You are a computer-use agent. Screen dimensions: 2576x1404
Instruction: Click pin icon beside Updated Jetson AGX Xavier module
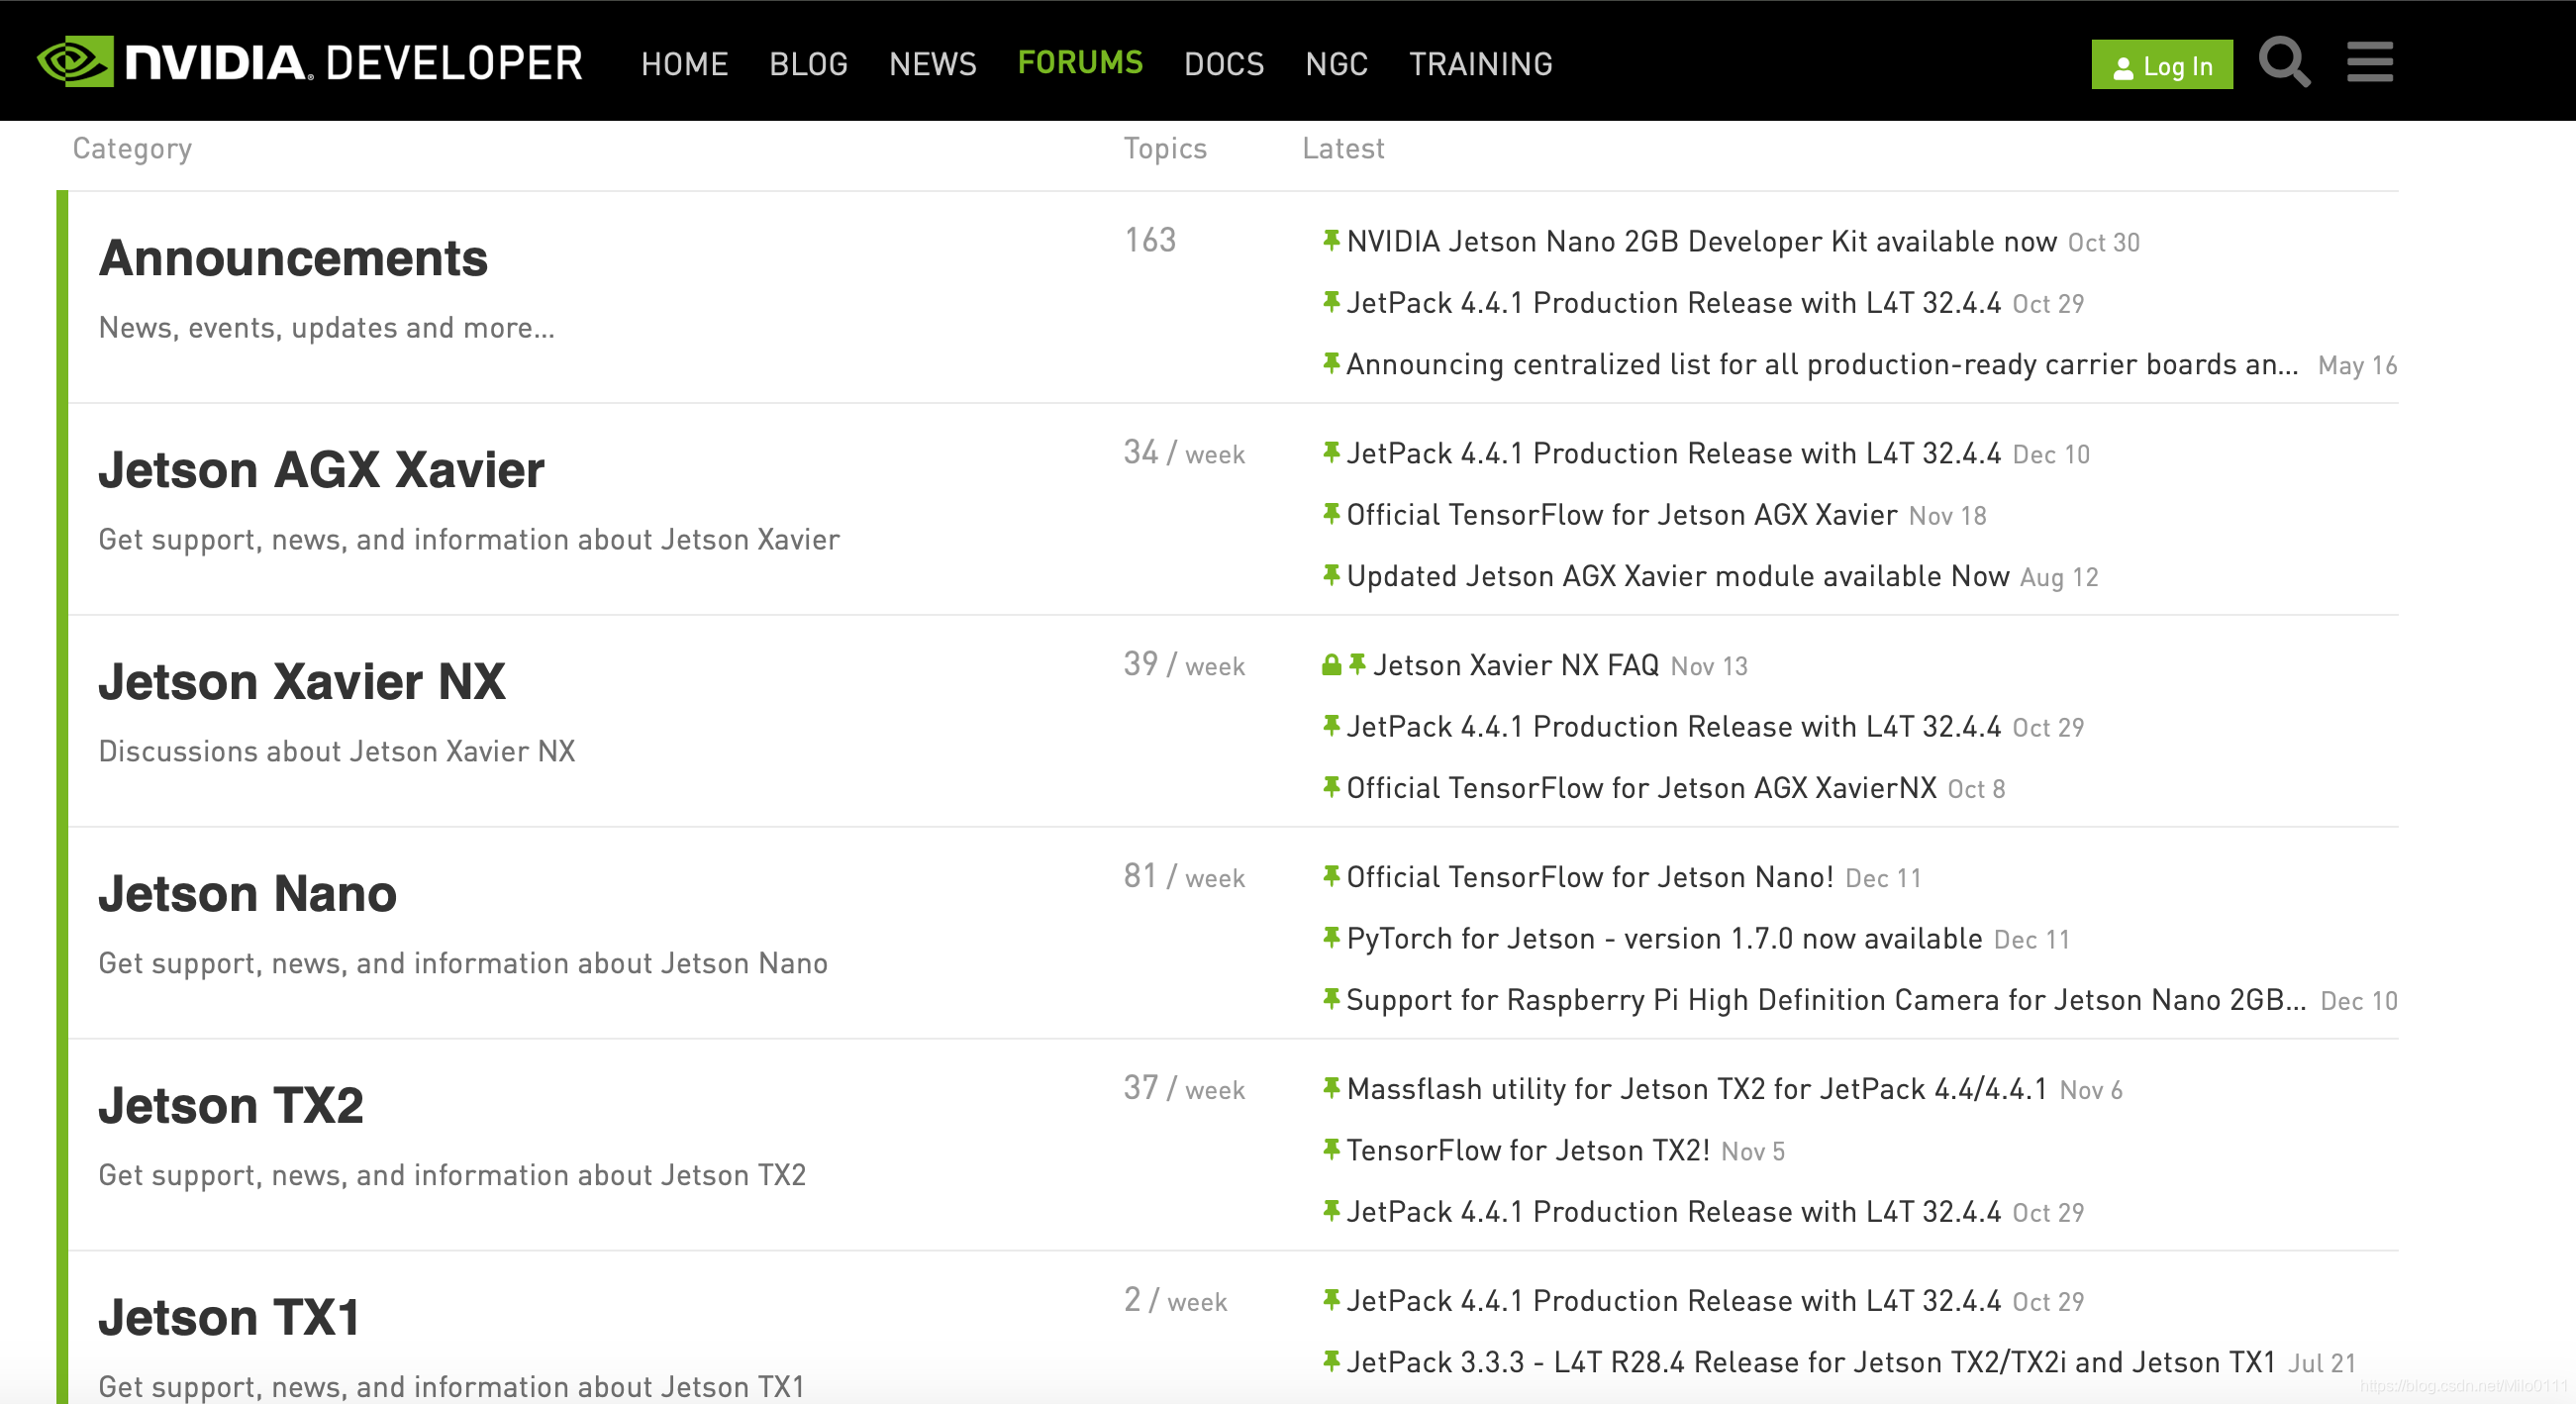point(1331,575)
